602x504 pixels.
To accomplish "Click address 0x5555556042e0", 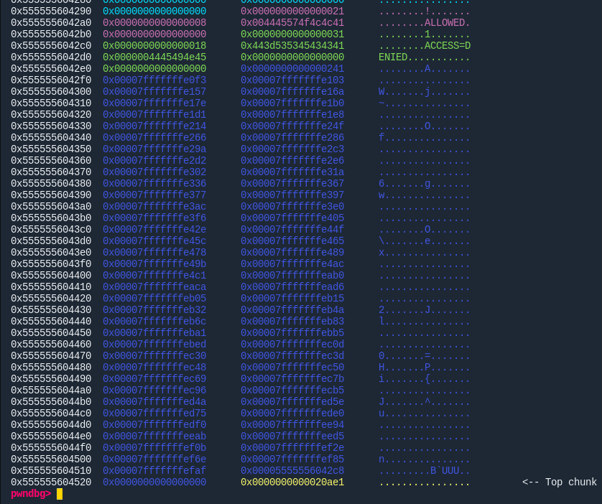I will tap(51, 69).
